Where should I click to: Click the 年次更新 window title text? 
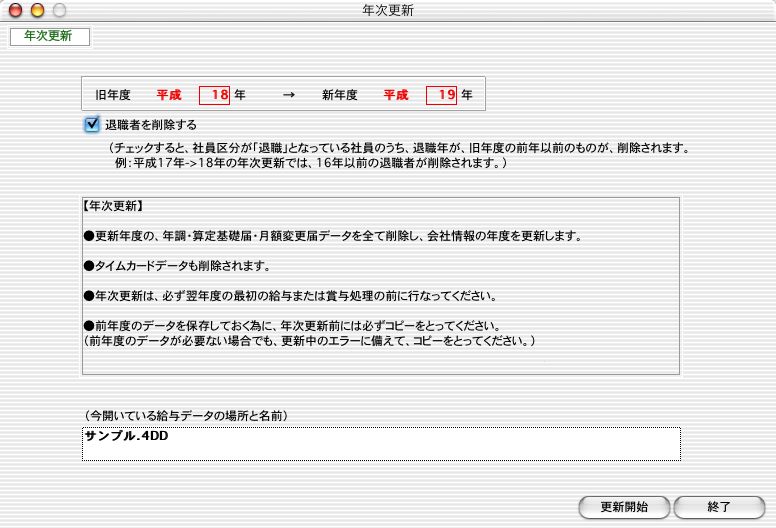388,10
